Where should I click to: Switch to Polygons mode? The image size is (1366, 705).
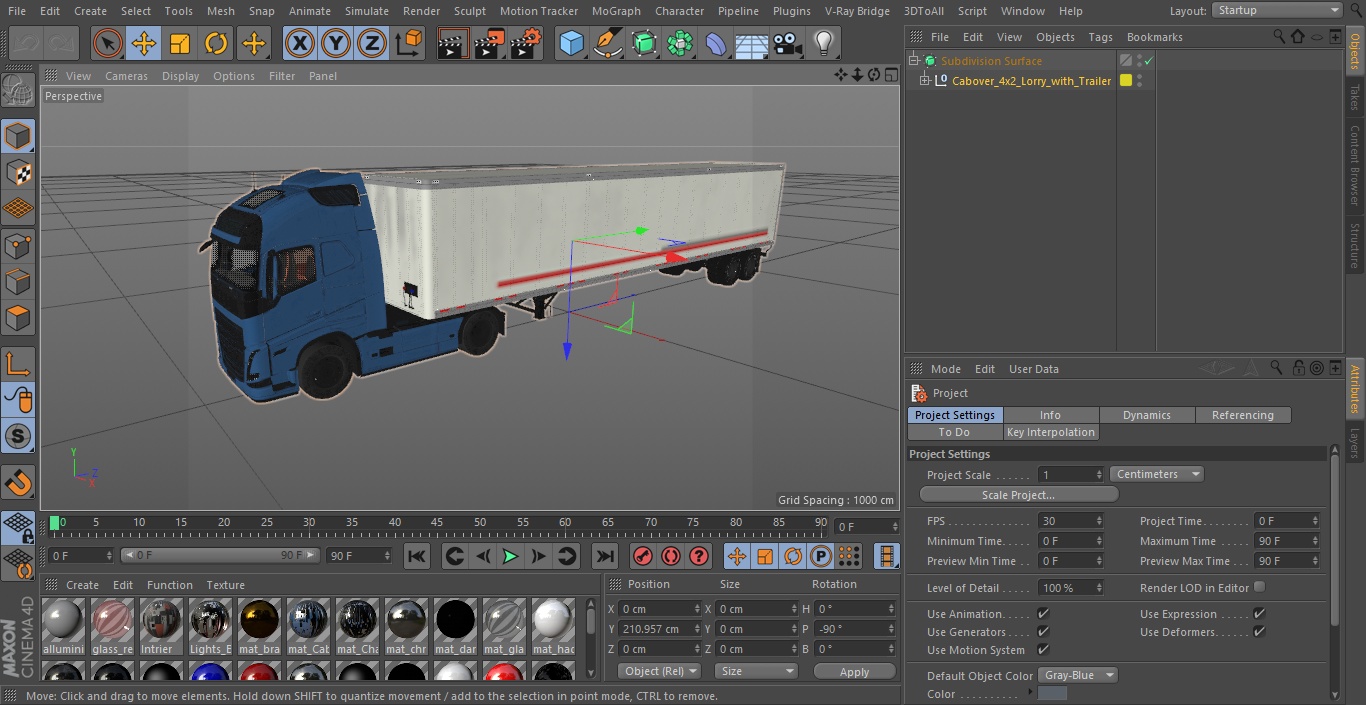pyautogui.click(x=18, y=318)
